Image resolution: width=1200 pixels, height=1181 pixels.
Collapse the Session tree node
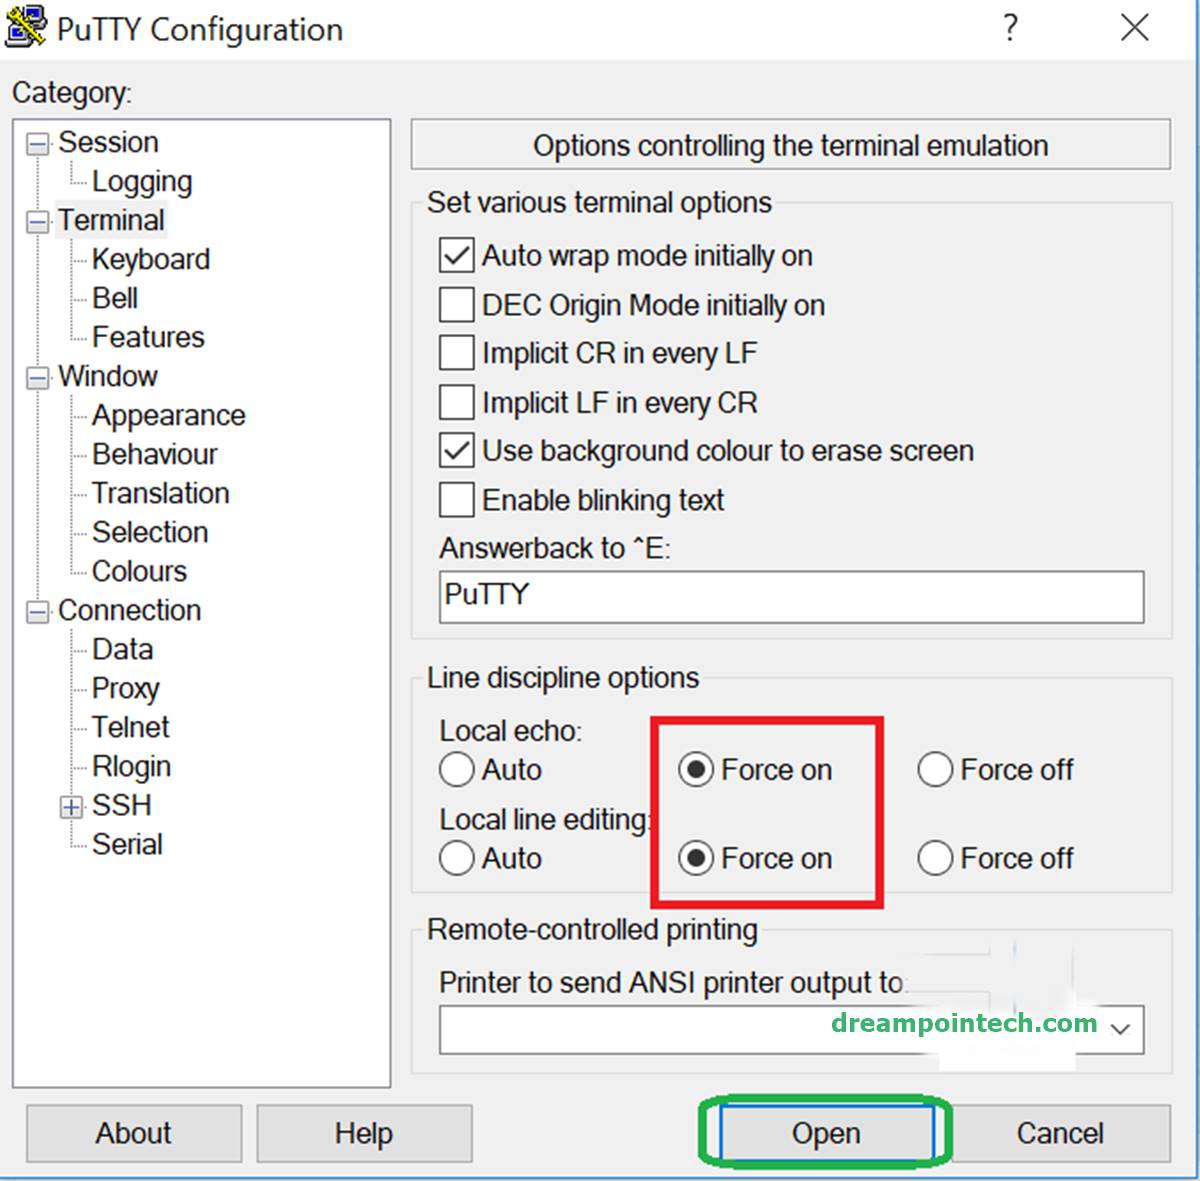[37, 144]
